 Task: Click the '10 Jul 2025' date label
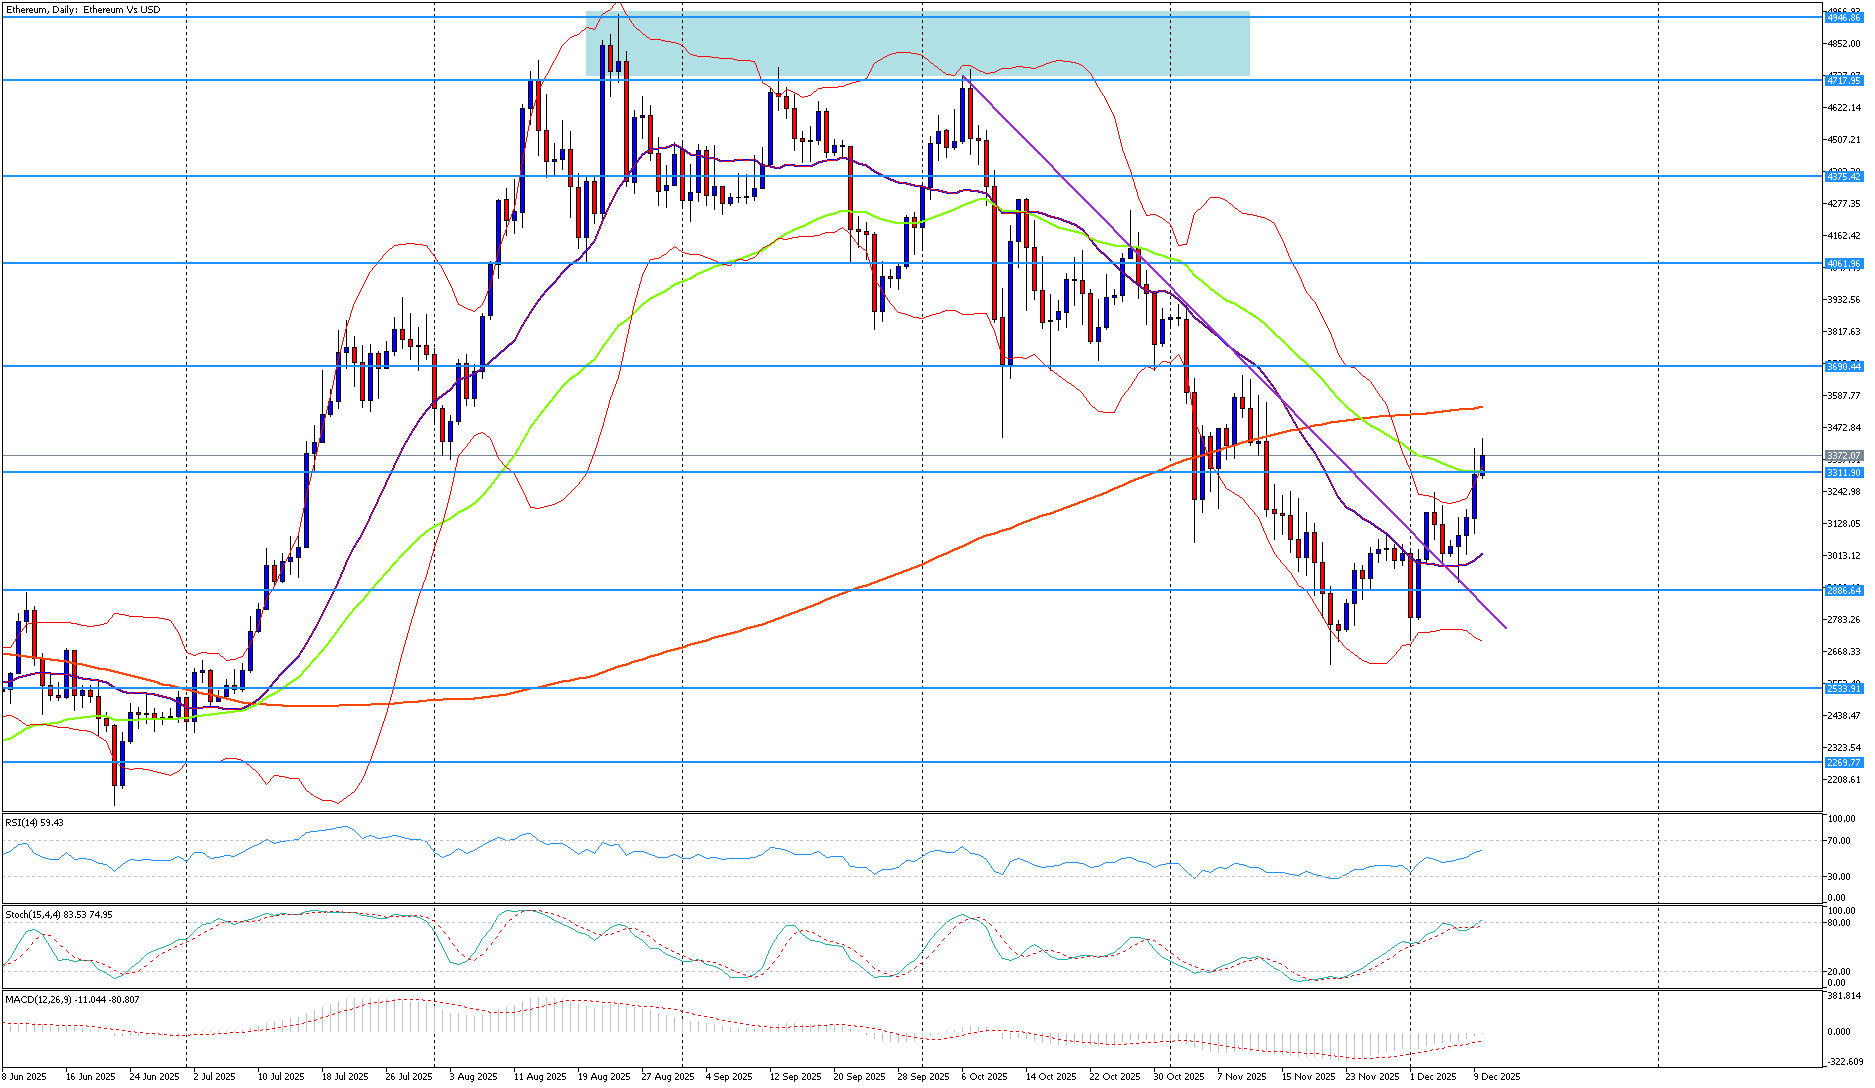pos(281,1077)
